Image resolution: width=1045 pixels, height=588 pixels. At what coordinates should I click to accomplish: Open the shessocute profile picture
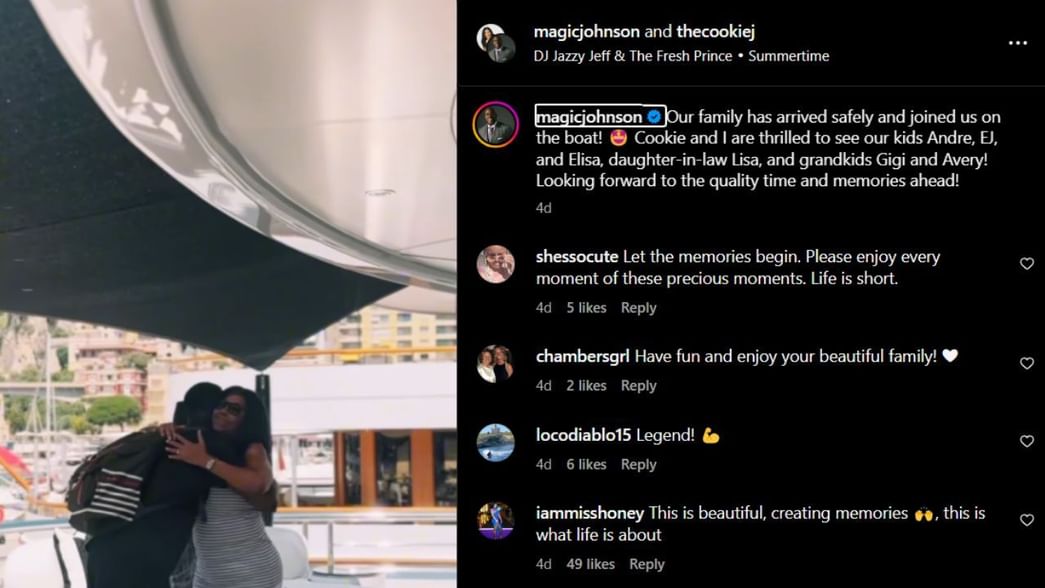click(x=495, y=264)
